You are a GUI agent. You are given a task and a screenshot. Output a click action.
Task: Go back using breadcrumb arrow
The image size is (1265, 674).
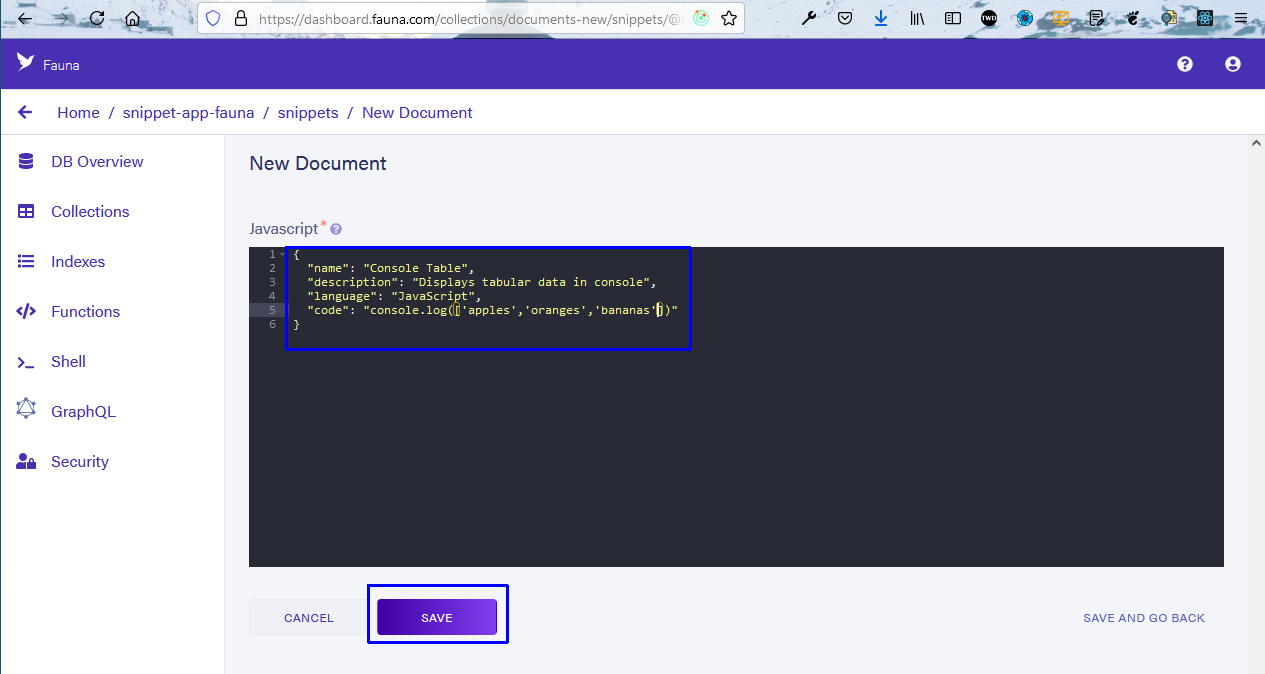click(26, 113)
